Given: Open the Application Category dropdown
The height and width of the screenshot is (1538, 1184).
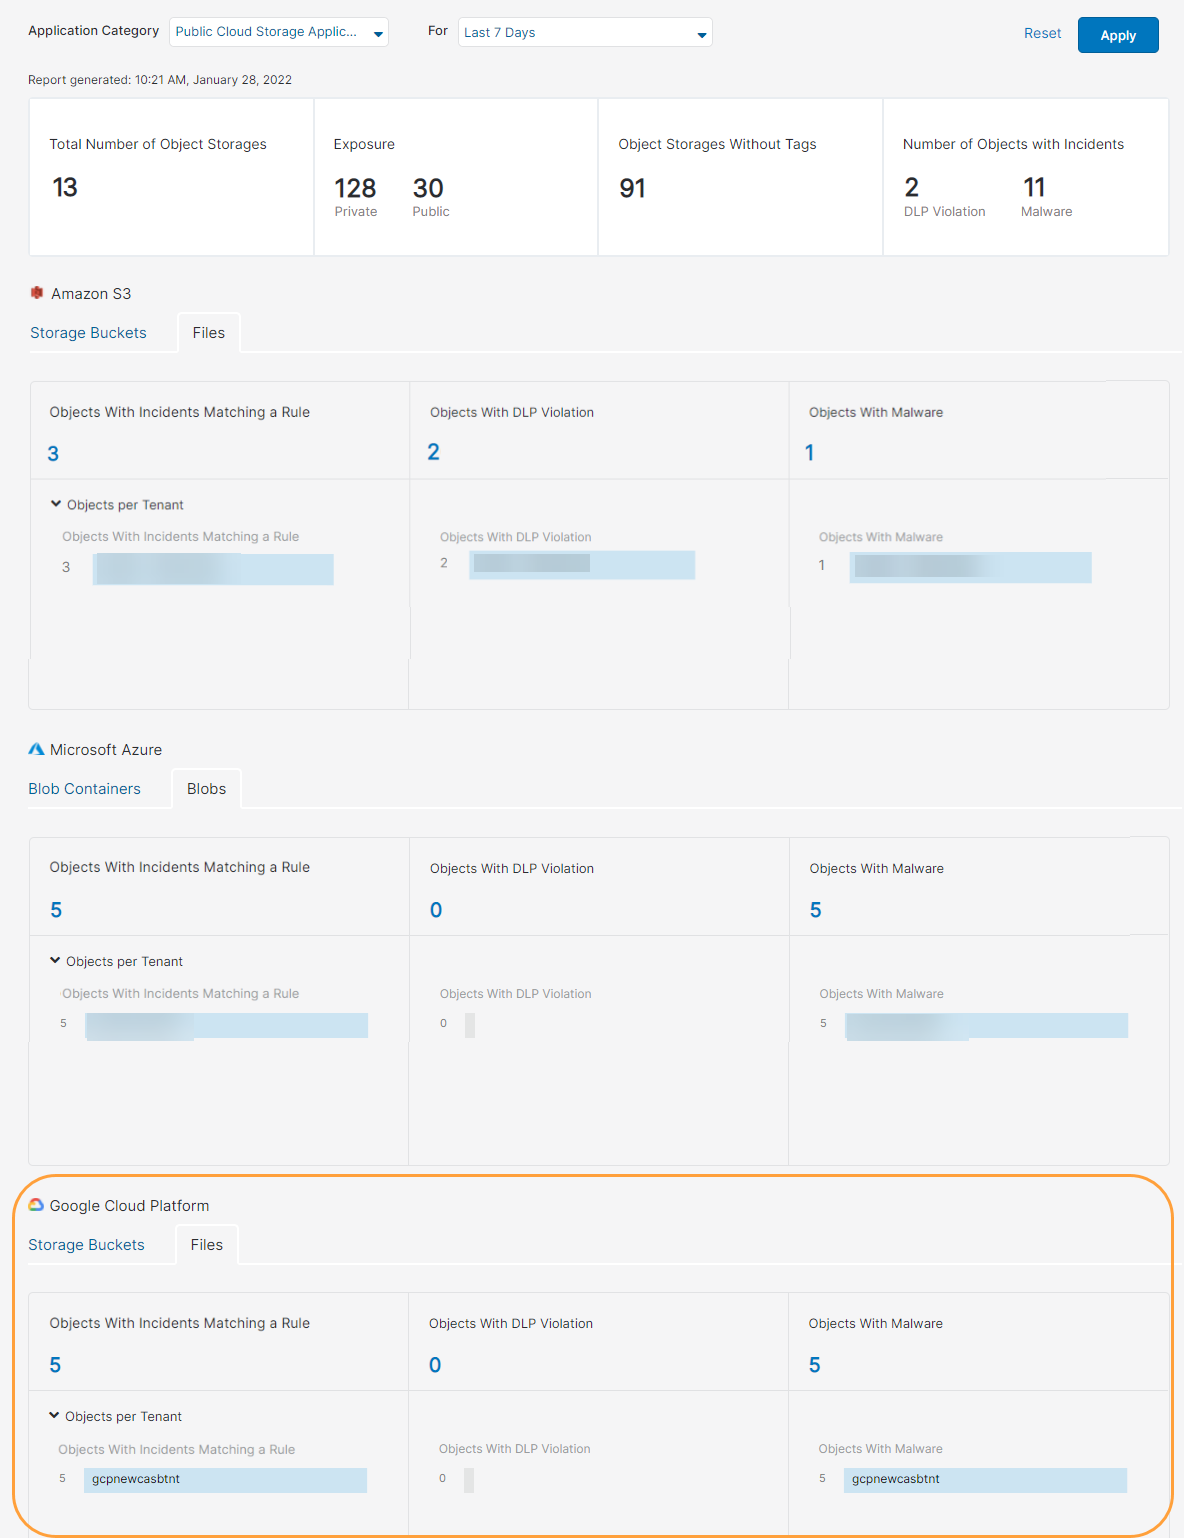Looking at the screenshot, I should click(278, 32).
